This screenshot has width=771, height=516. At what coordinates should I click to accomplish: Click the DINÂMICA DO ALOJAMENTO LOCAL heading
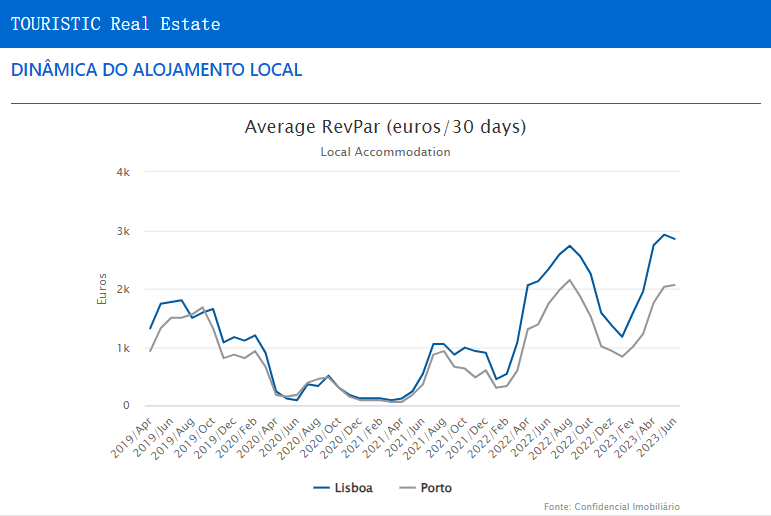156,70
